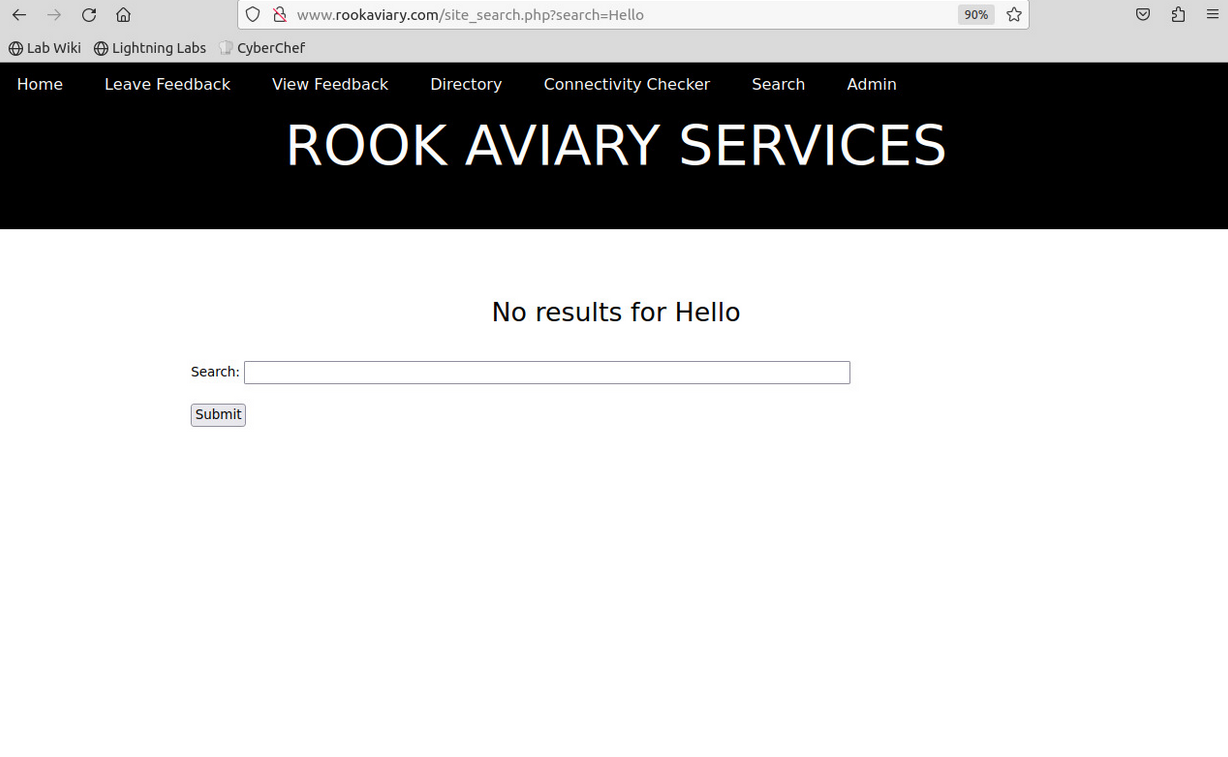The width and height of the screenshot is (1228, 757).
Task: Open the Connectivity Checker page
Action: pyautogui.click(x=626, y=84)
